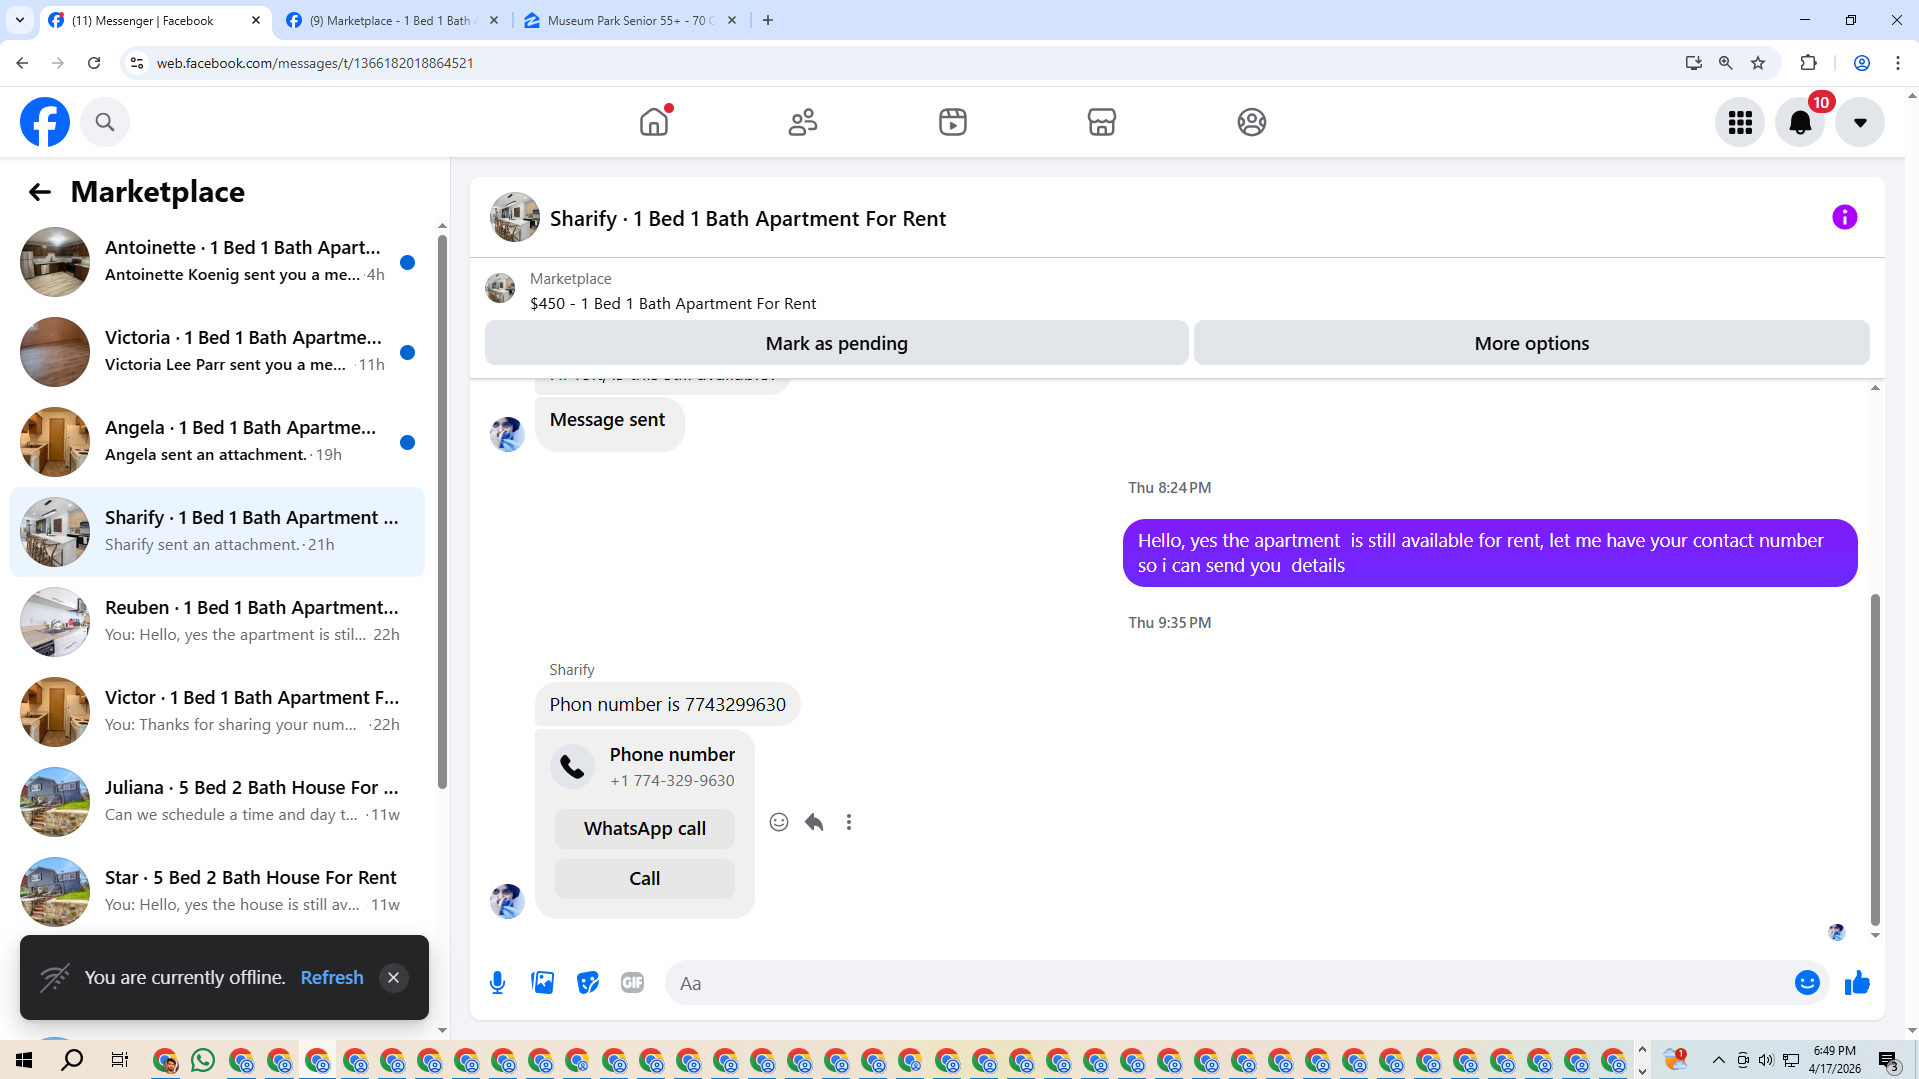Image resolution: width=1919 pixels, height=1079 pixels.
Task: Click the Facebook logo
Action: point(45,122)
